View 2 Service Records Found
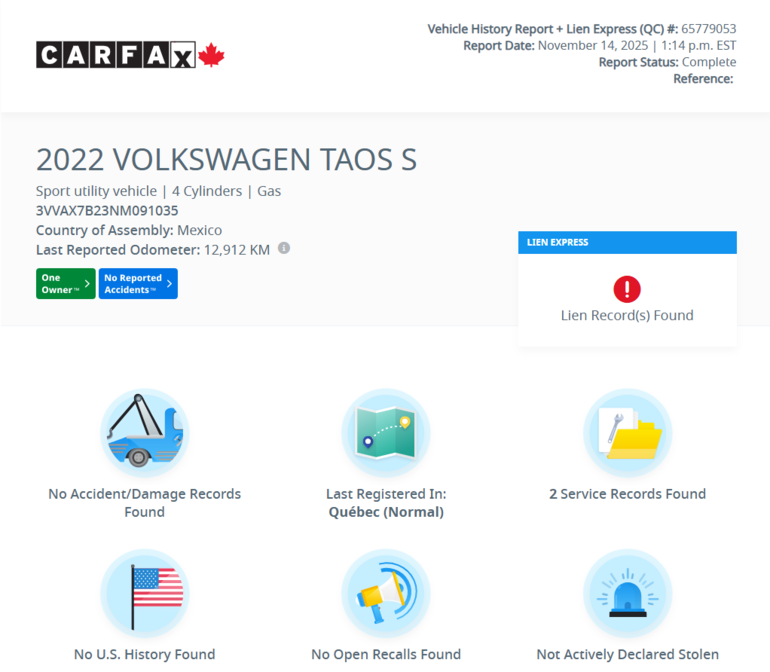The height and width of the screenshot is (672, 770). tap(627, 494)
